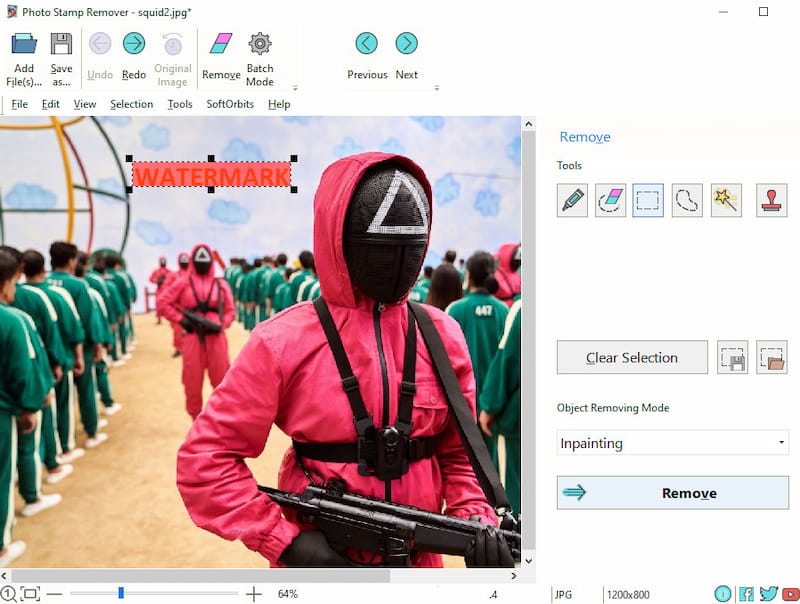This screenshot has width=800, height=604.
Task: Open the SoftOrbits menu
Action: pos(230,104)
